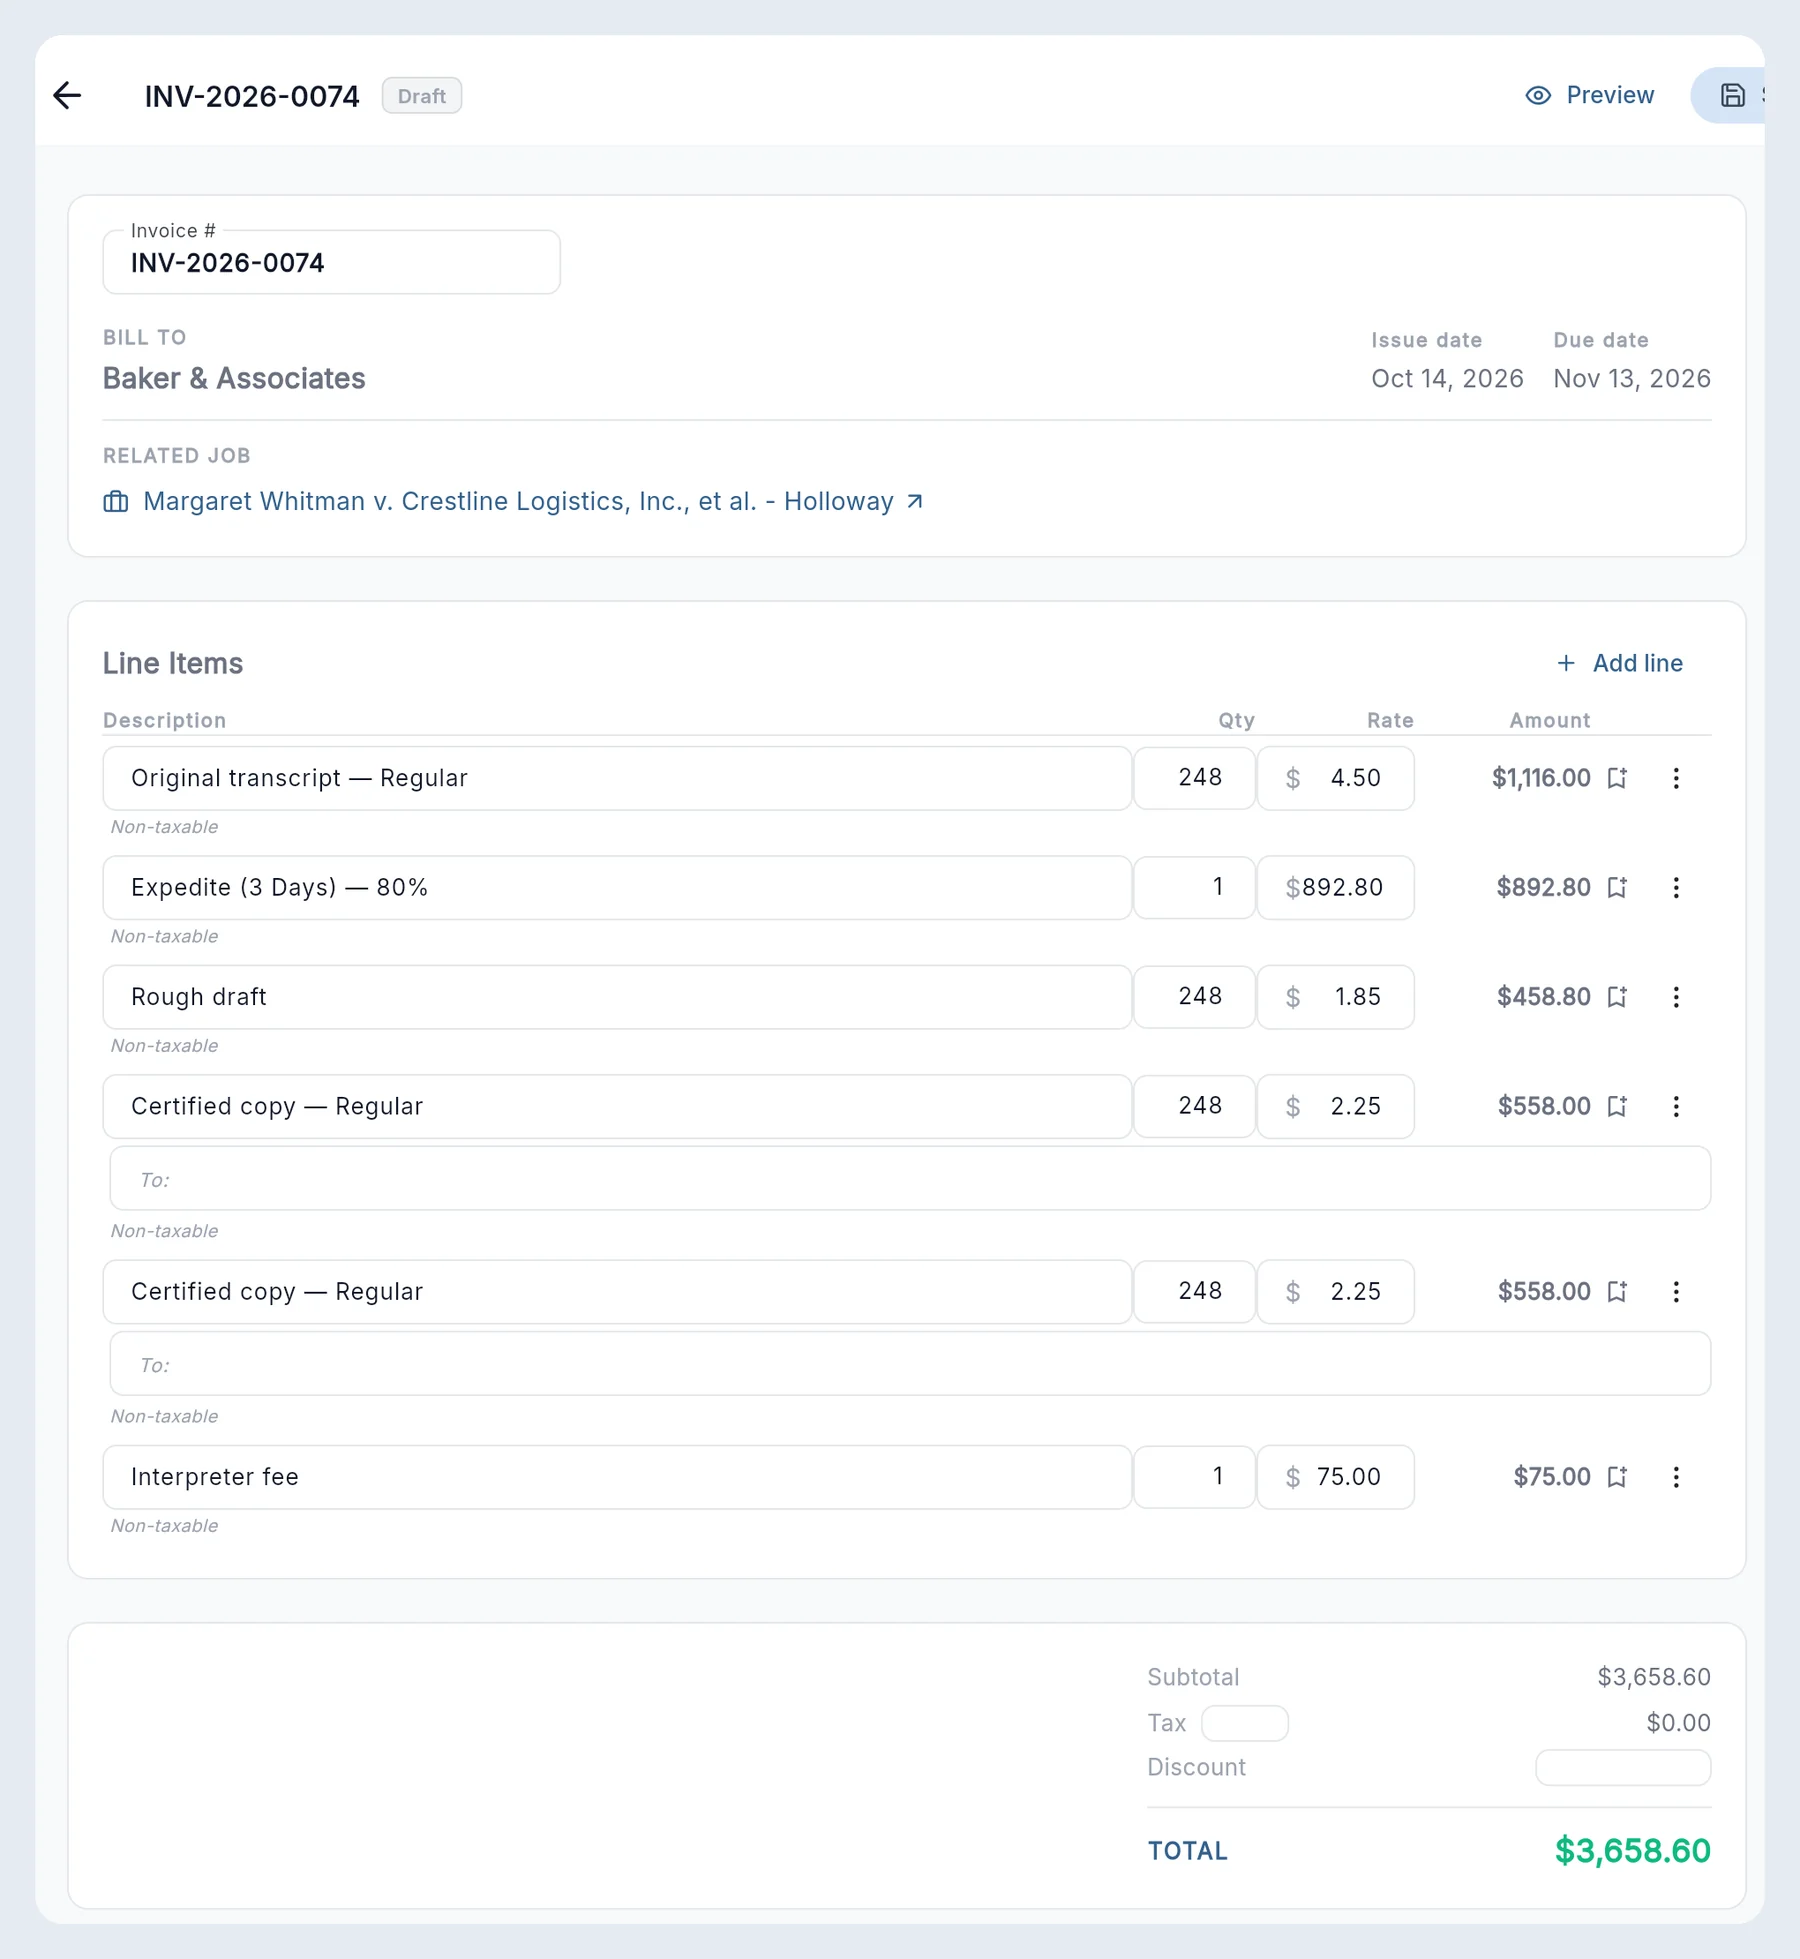Edit rate 892.80 on Expedite row

1335,887
